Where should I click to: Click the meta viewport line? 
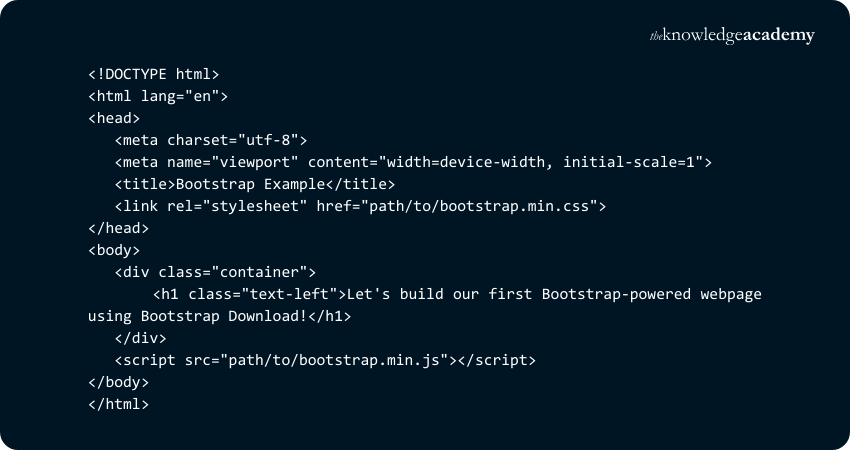pos(413,162)
